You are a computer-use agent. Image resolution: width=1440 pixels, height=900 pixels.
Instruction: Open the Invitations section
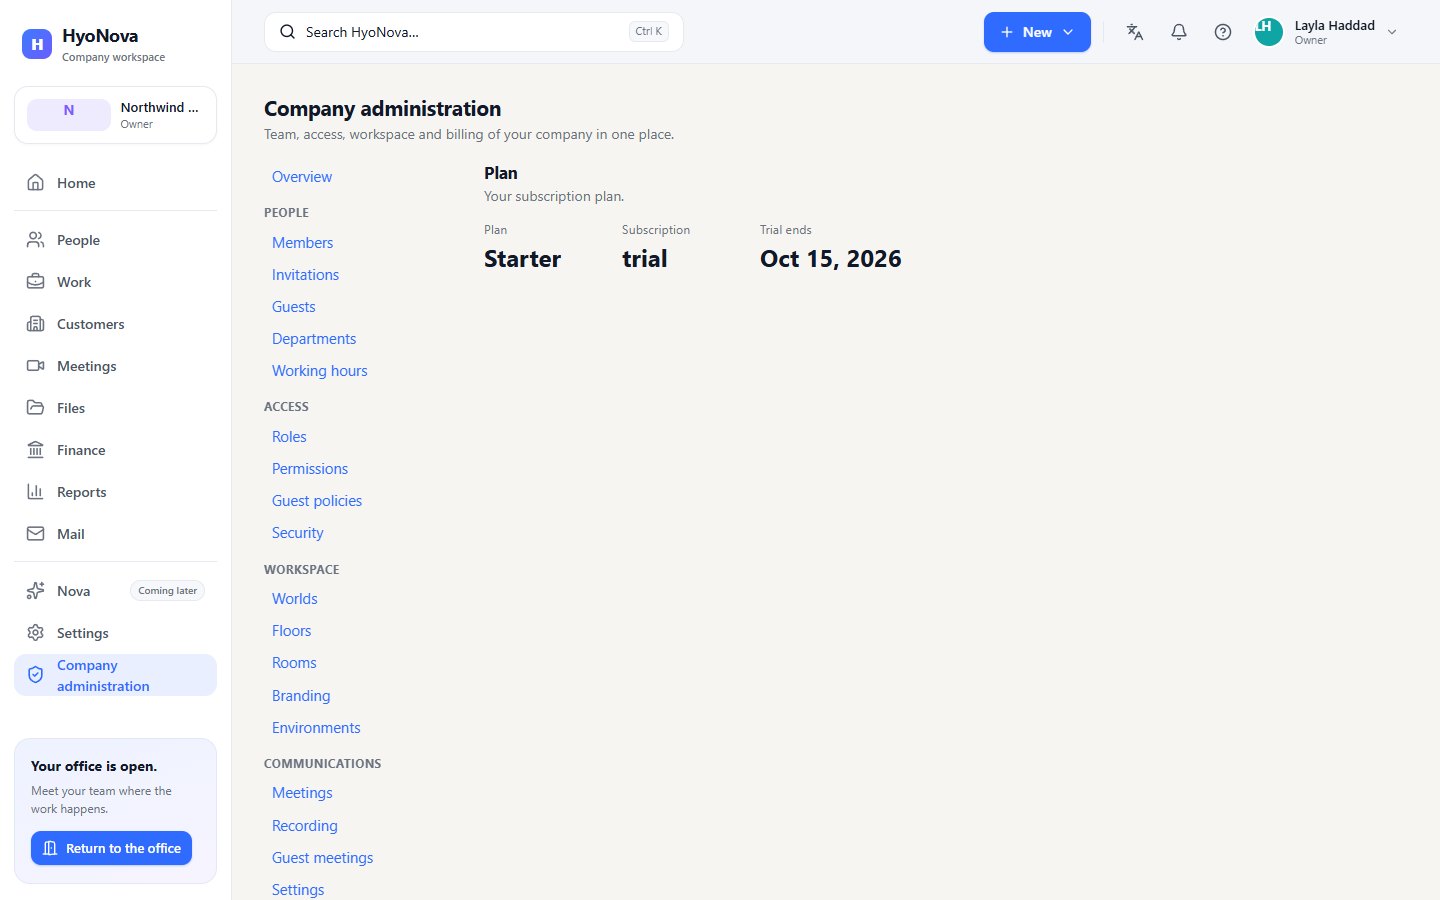pyautogui.click(x=305, y=275)
